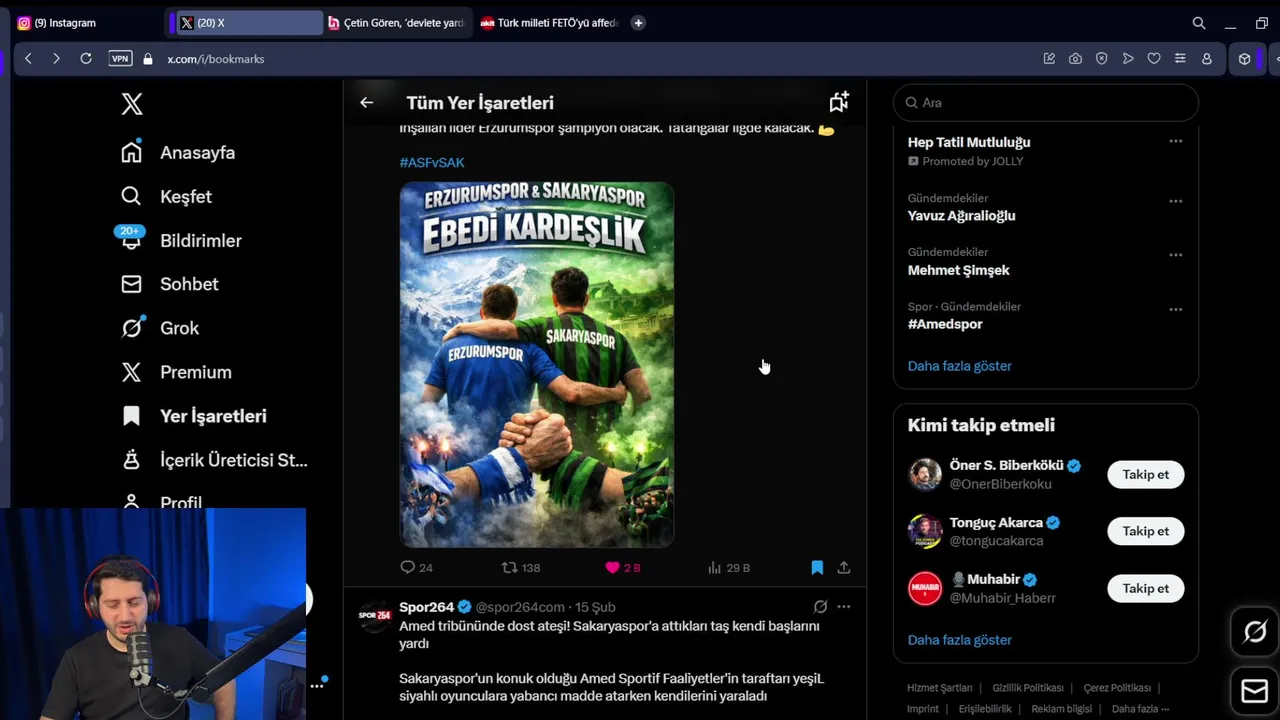The height and width of the screenshot is (720, 1280).
Task: Click browser snapshot camera icon
Action: [x=1075, y=59]
